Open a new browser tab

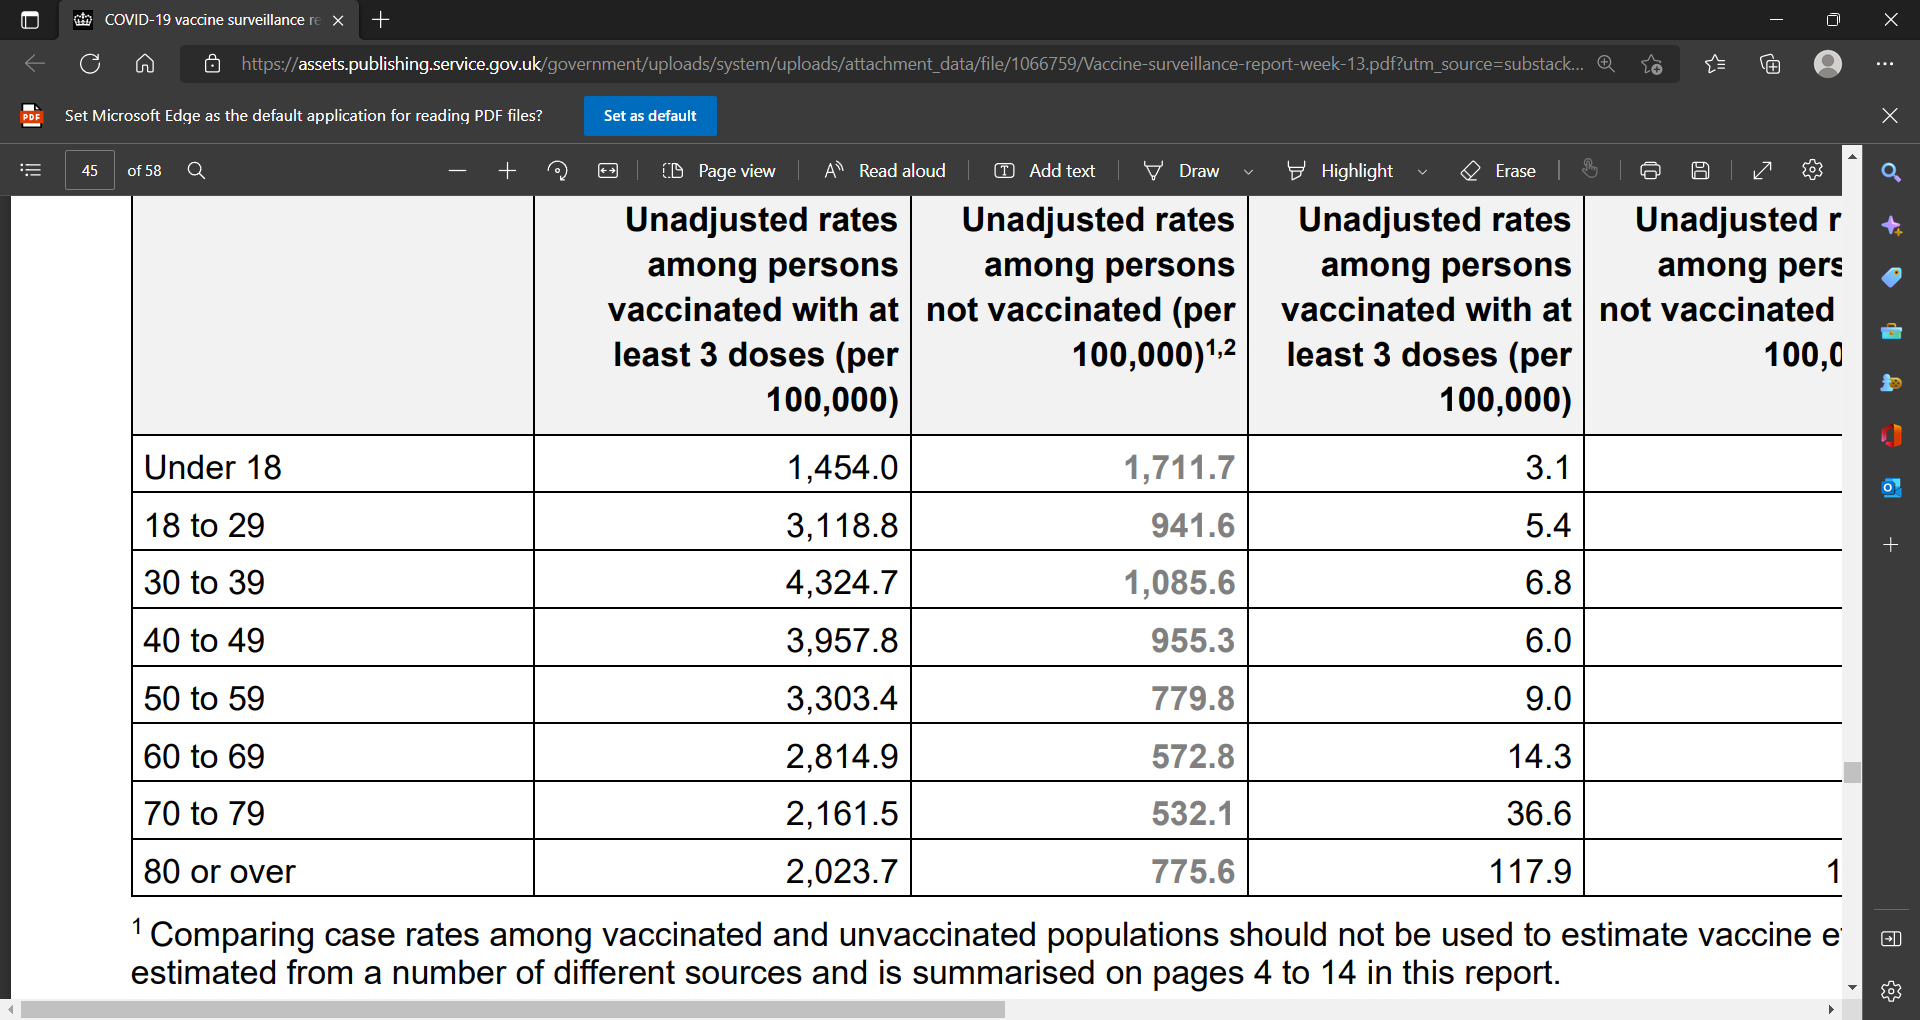tap(381, 19)
